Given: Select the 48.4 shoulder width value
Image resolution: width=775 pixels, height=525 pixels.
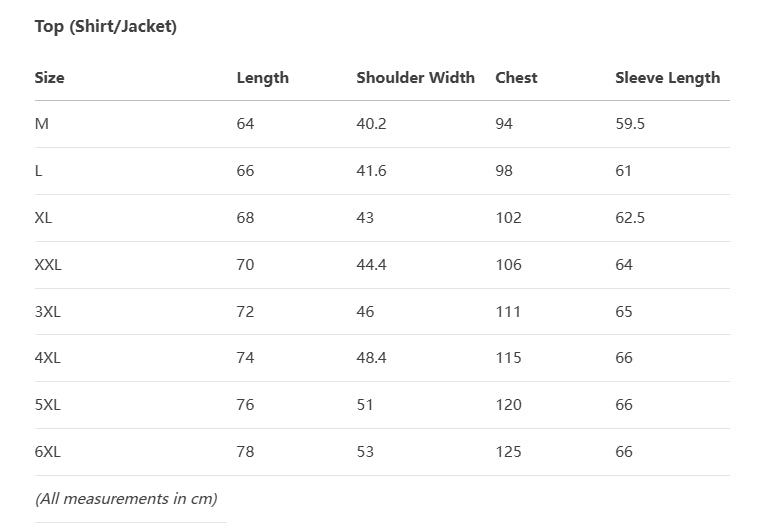Looking at the screenshot, I should (371, 358).
